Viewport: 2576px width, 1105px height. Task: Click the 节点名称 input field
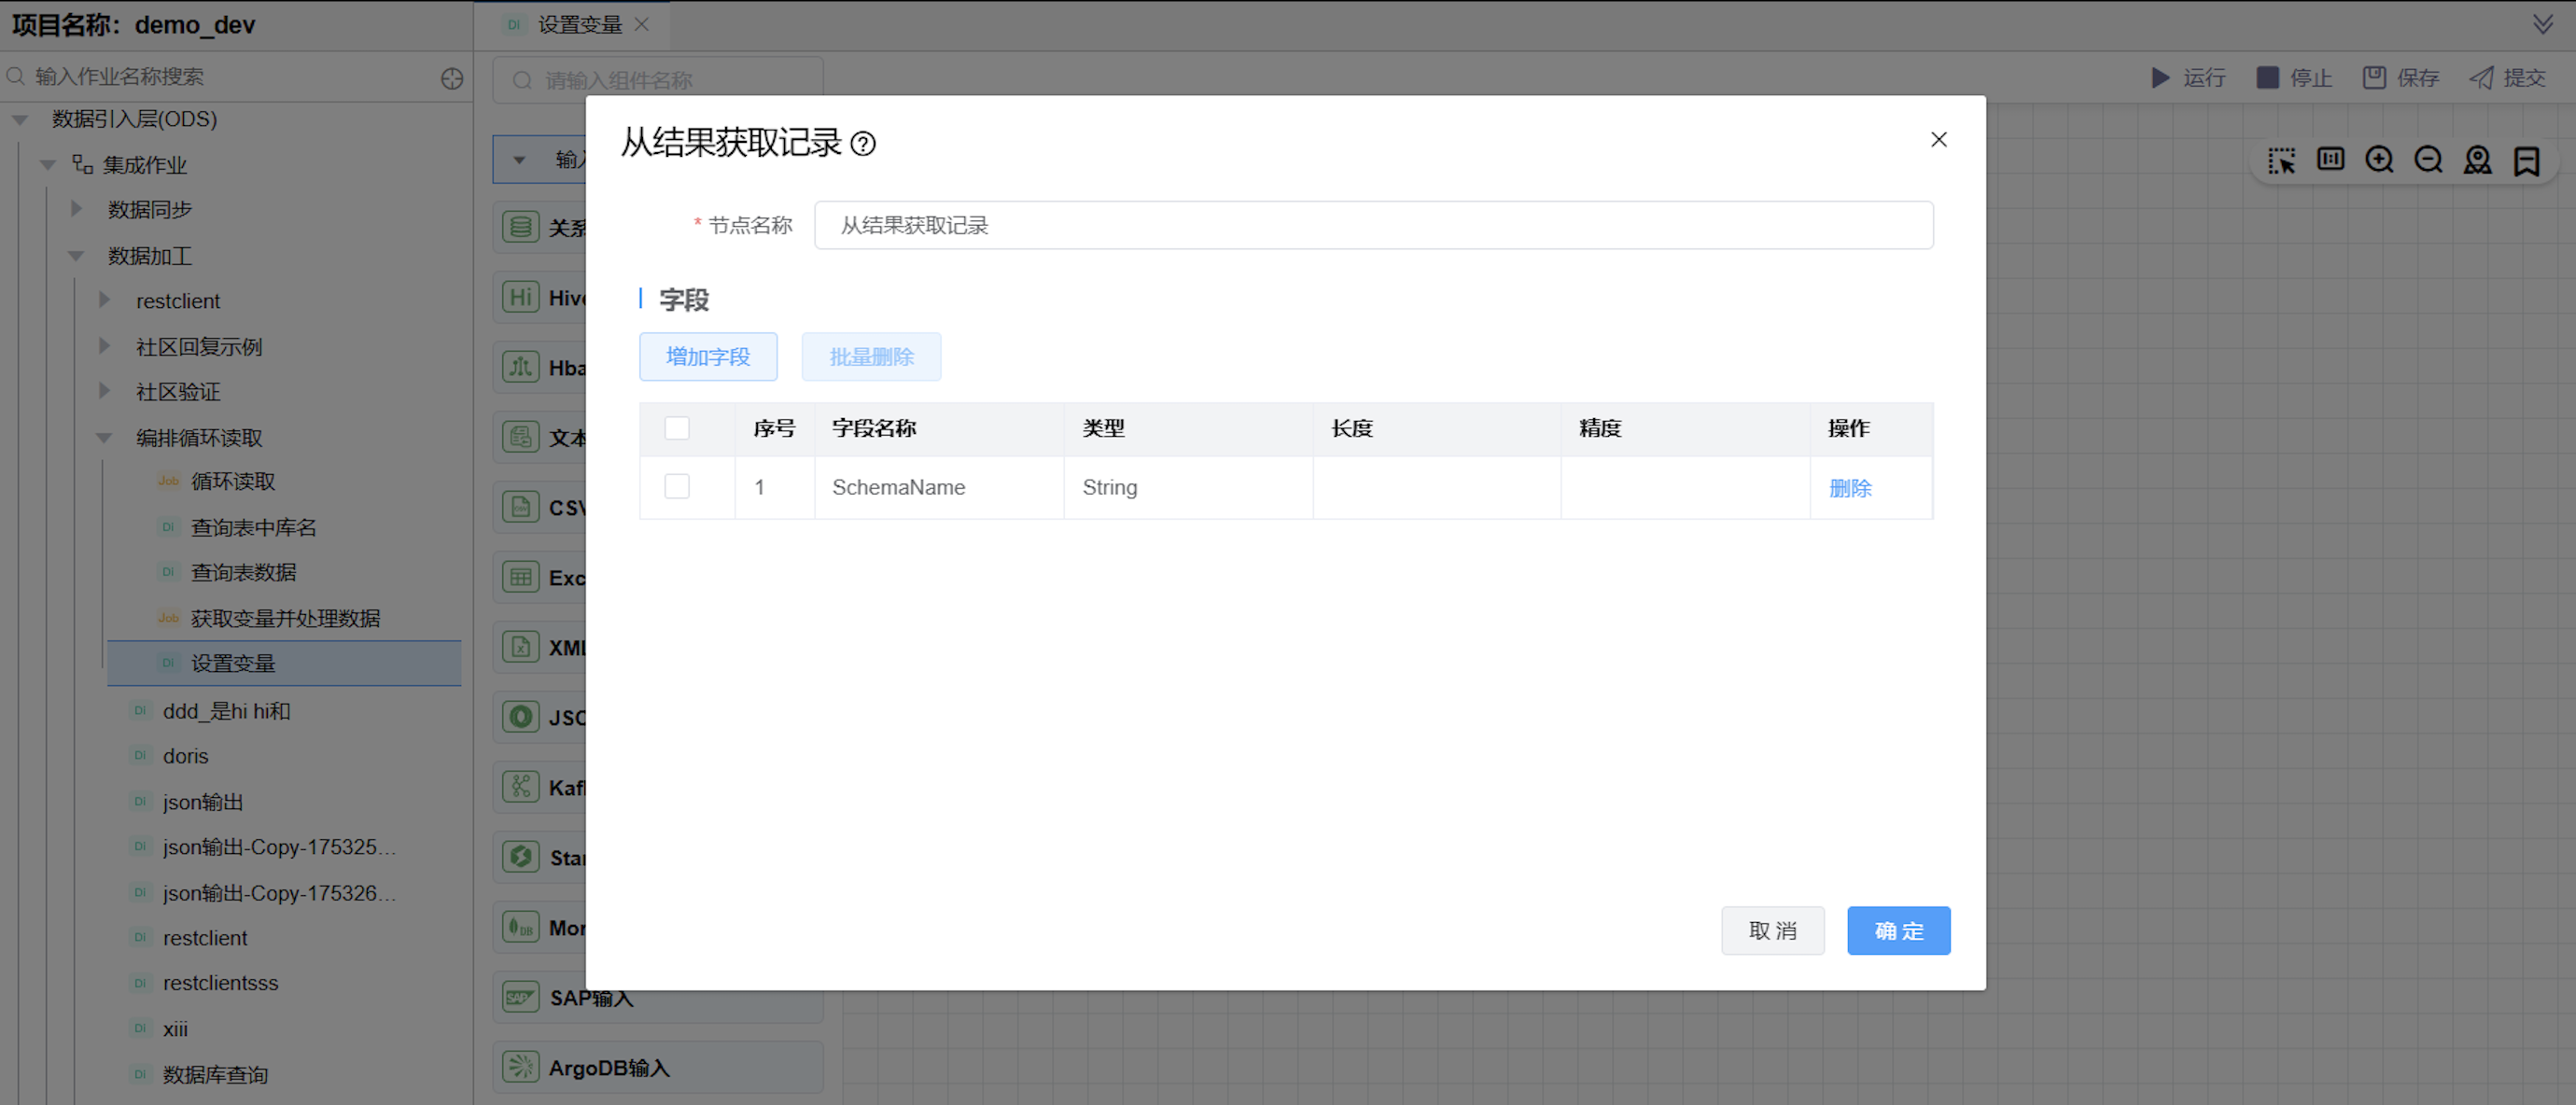tap(1372, 225)
